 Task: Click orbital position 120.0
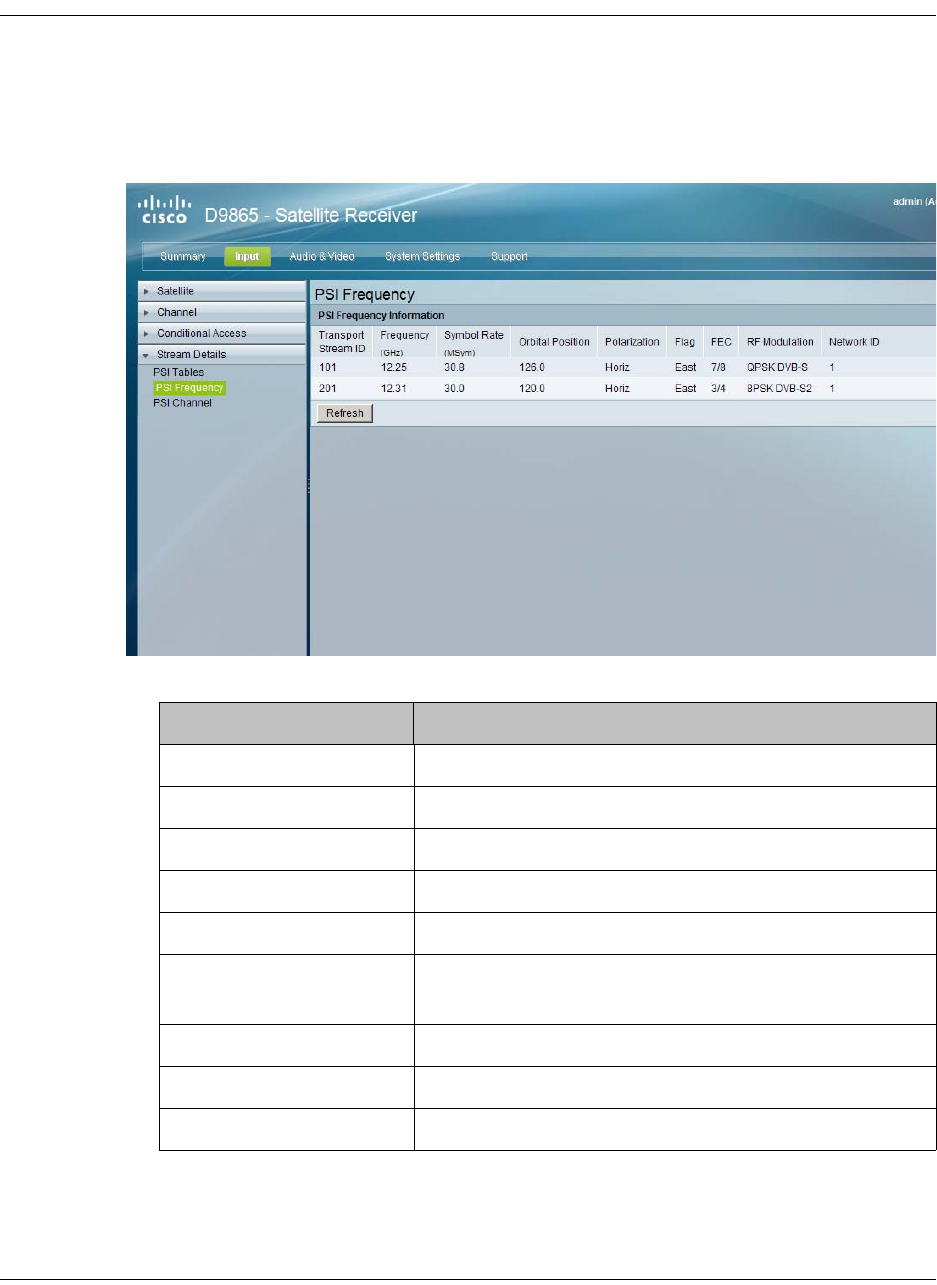(532, 388)
